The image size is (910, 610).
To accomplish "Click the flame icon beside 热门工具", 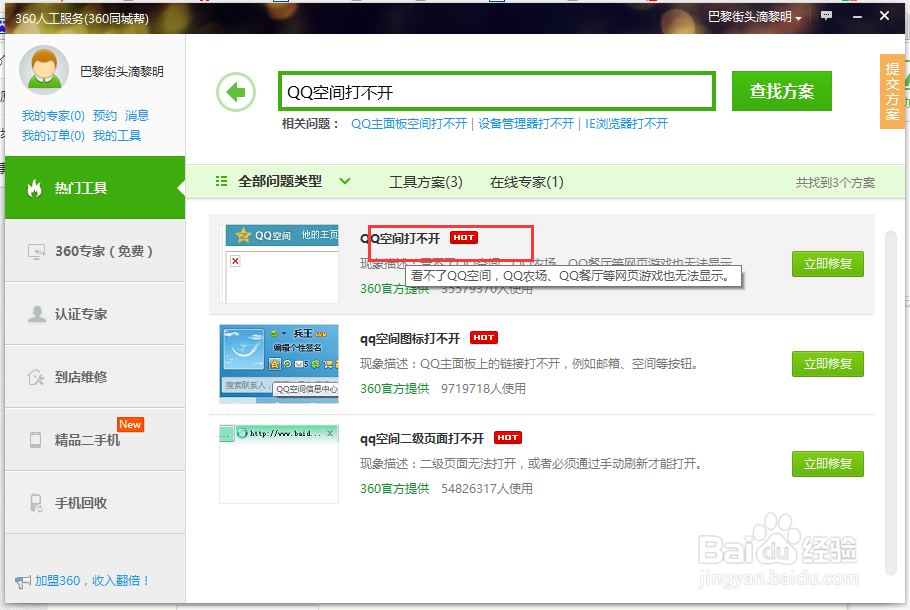I will click(x=34, y=188).
